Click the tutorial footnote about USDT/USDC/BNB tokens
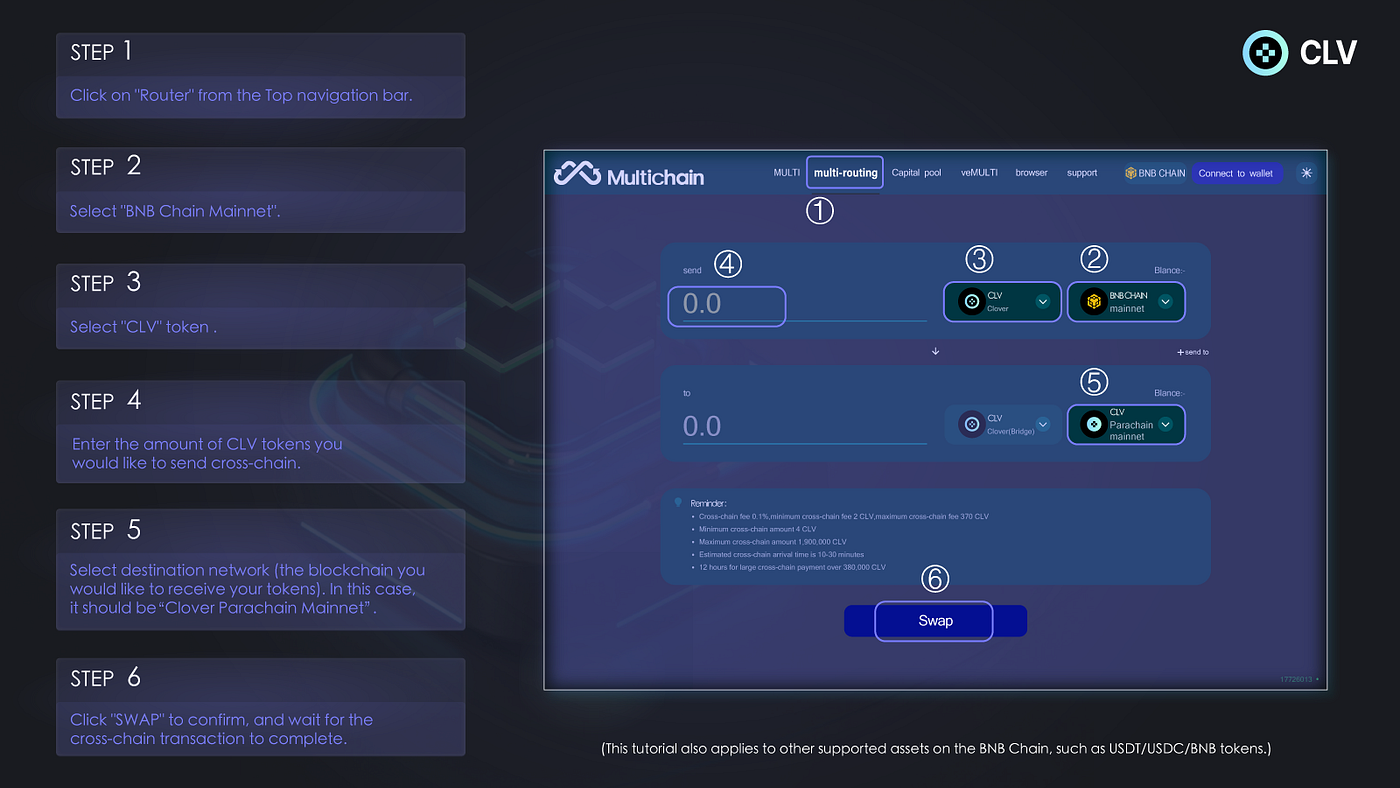The width and height of the screenshot is (1400, 788). point(936,749)
